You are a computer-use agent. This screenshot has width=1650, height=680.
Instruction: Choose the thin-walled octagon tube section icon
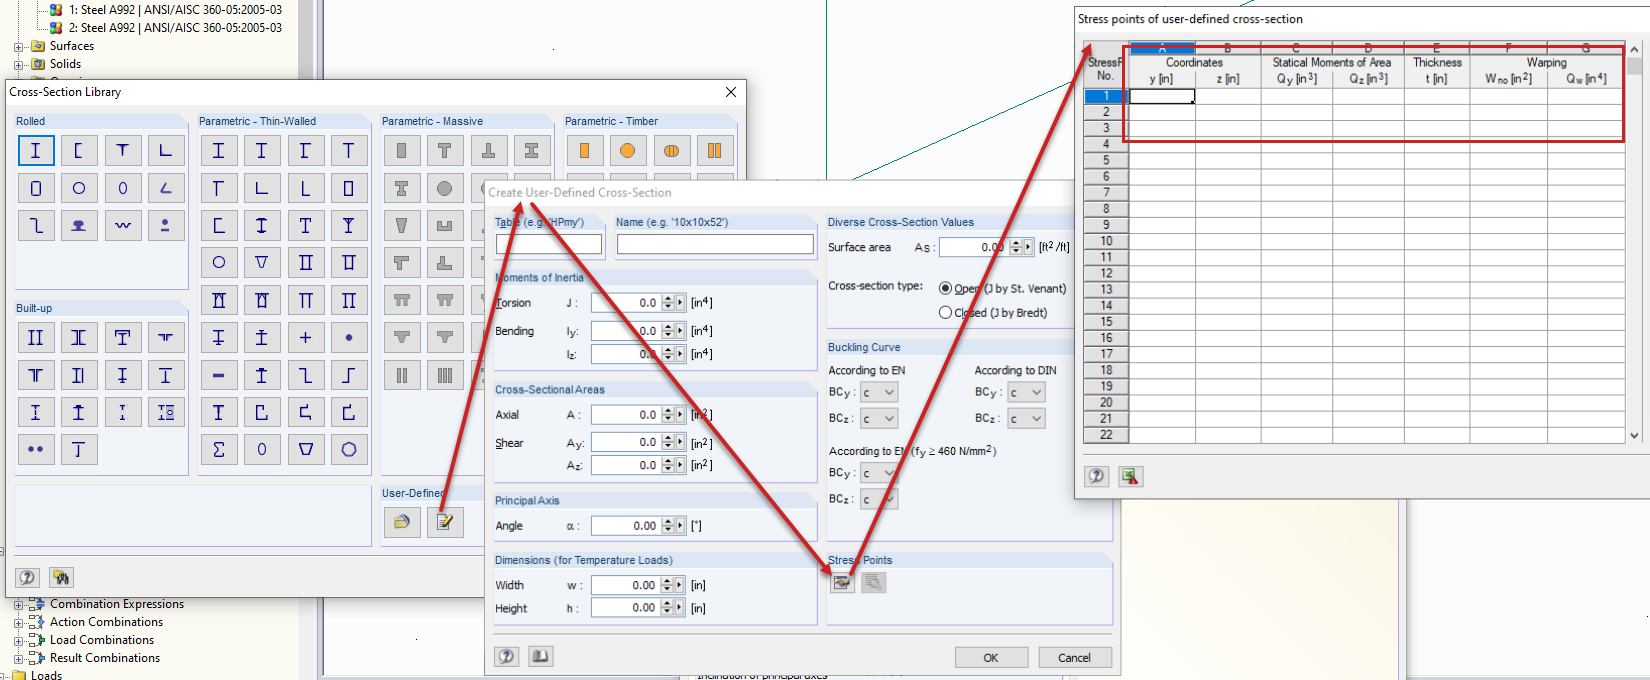pos(348,450)
